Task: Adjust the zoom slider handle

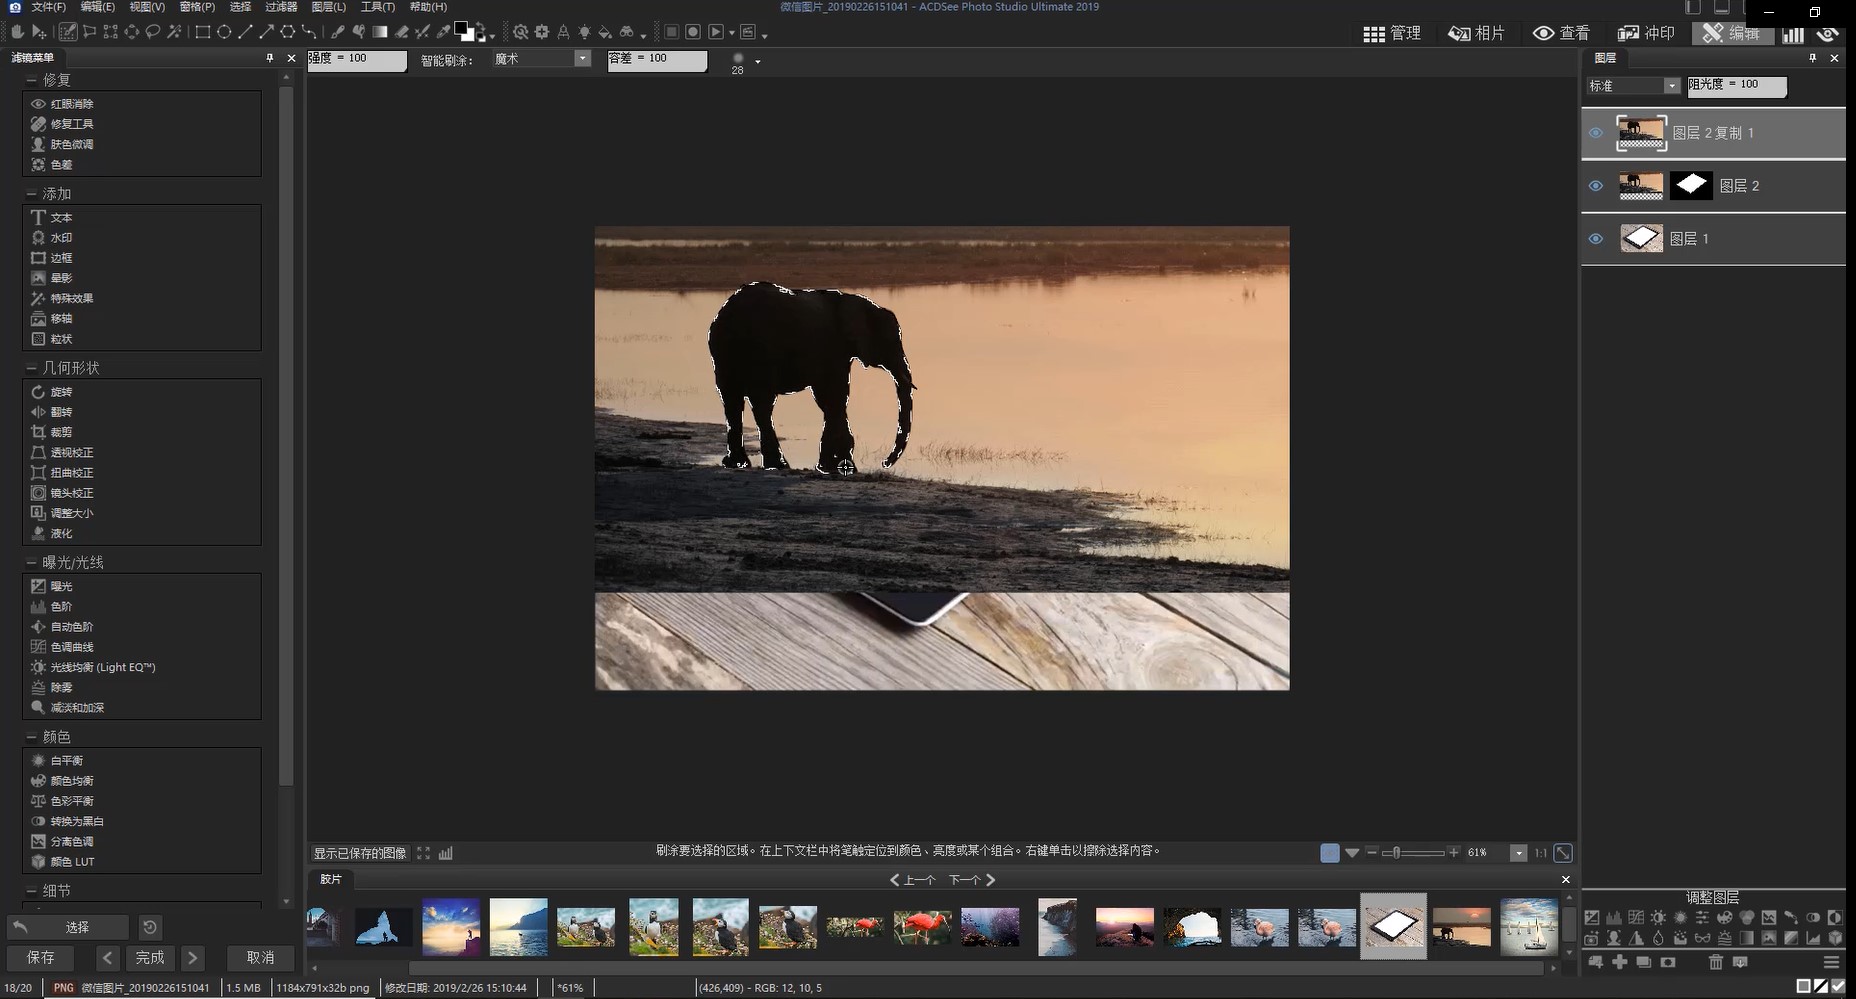Action: (x=1397, y=853)
